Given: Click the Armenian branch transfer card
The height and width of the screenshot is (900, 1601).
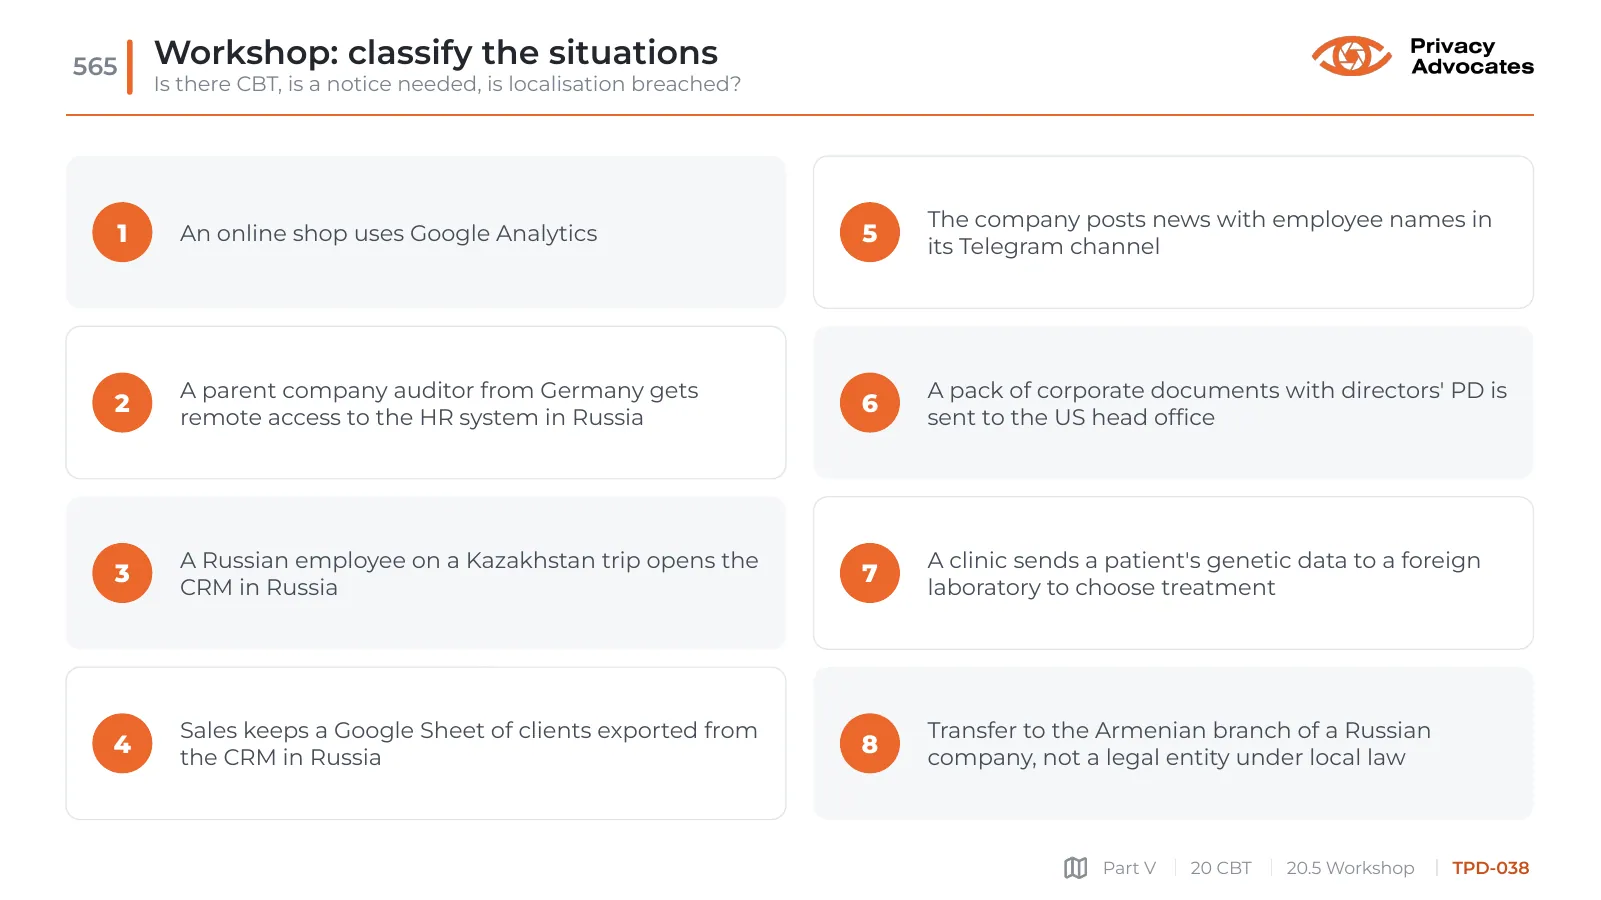Looking at the screenshot, I should tap(1173, 743).
